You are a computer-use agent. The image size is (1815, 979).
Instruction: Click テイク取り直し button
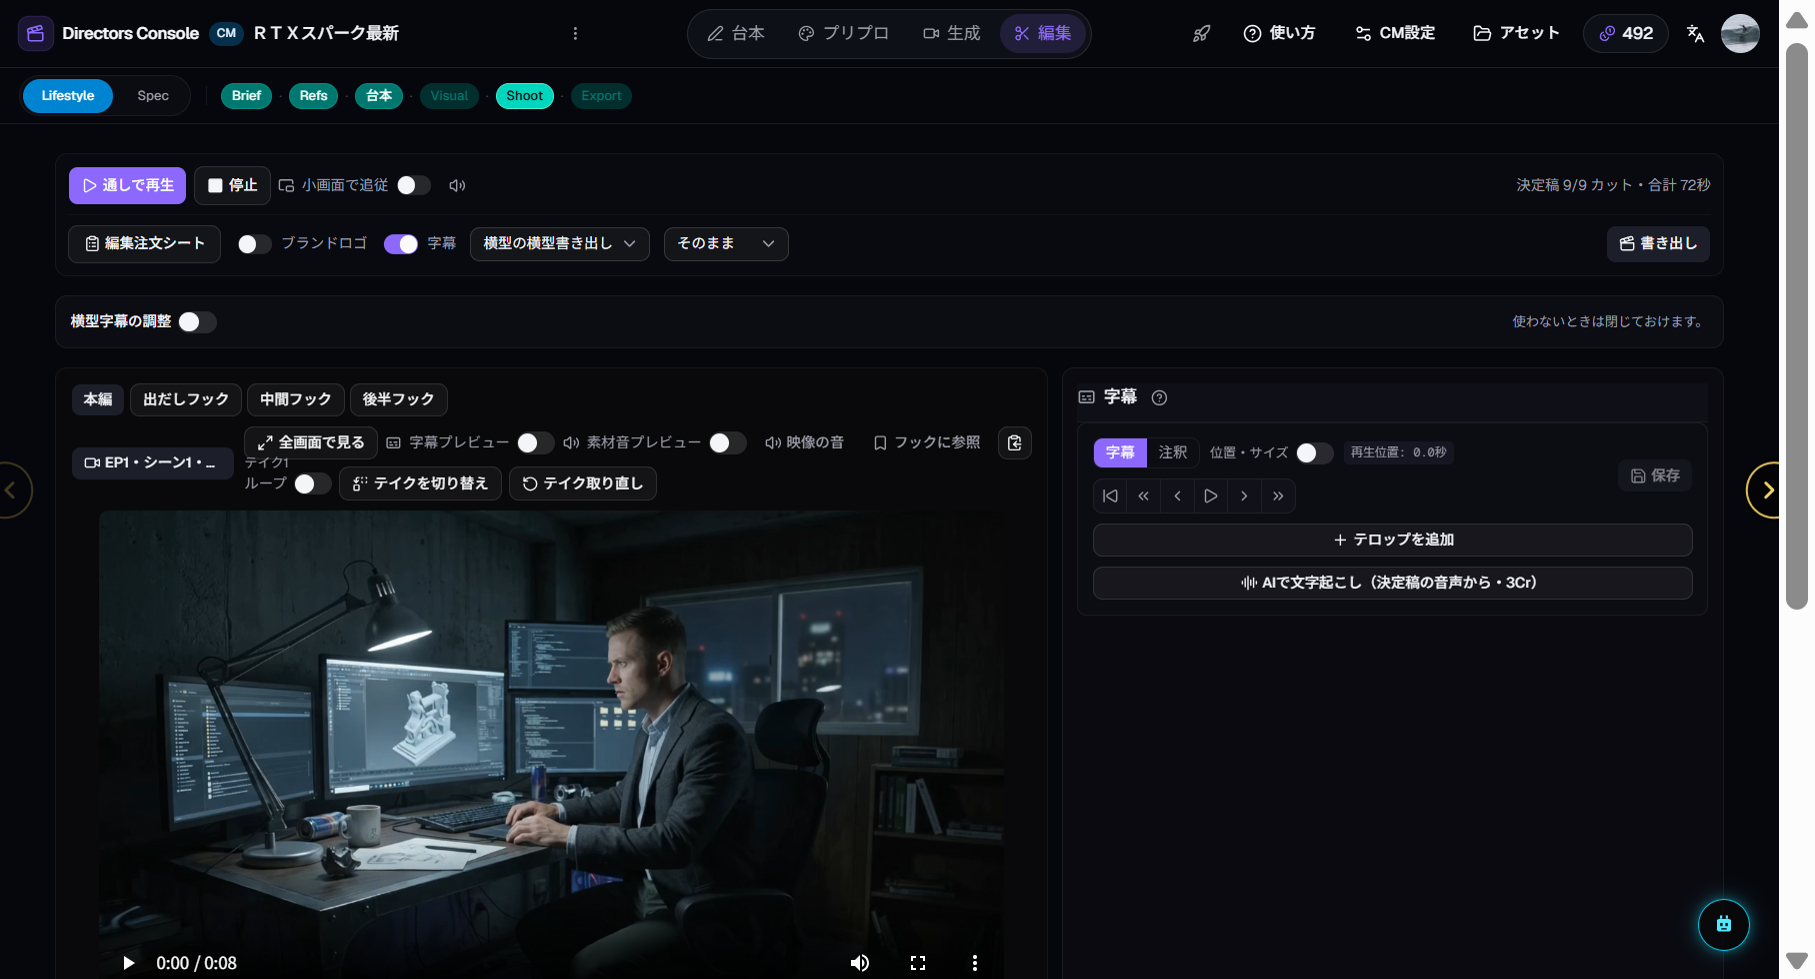(x=583, y=484)
